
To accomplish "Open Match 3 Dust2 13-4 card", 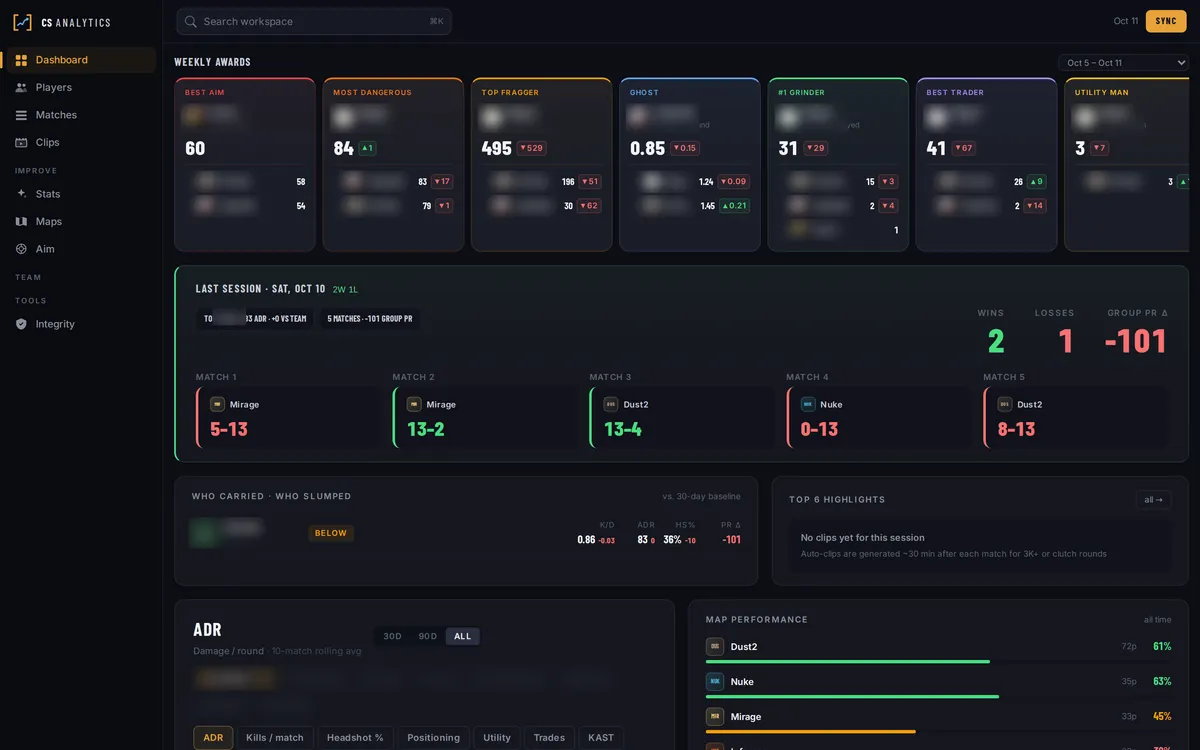I will pyautogui.click(x=682, y=418).
